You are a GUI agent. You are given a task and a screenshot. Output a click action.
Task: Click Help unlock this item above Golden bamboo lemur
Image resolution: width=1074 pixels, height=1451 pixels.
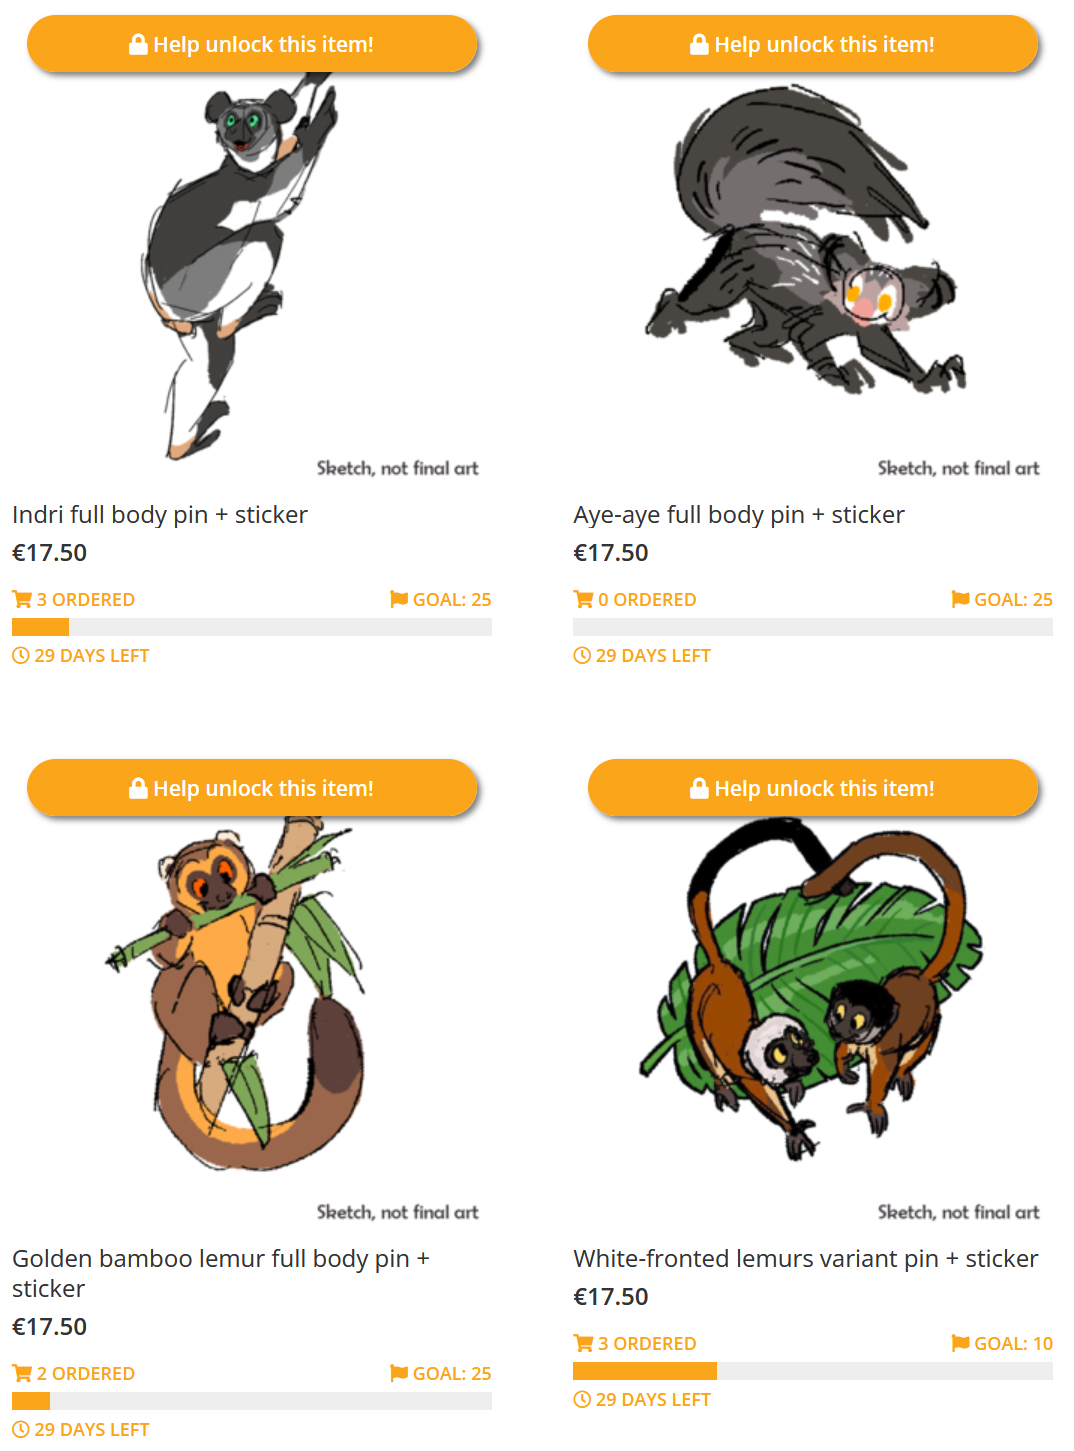[x=252, y=788]
